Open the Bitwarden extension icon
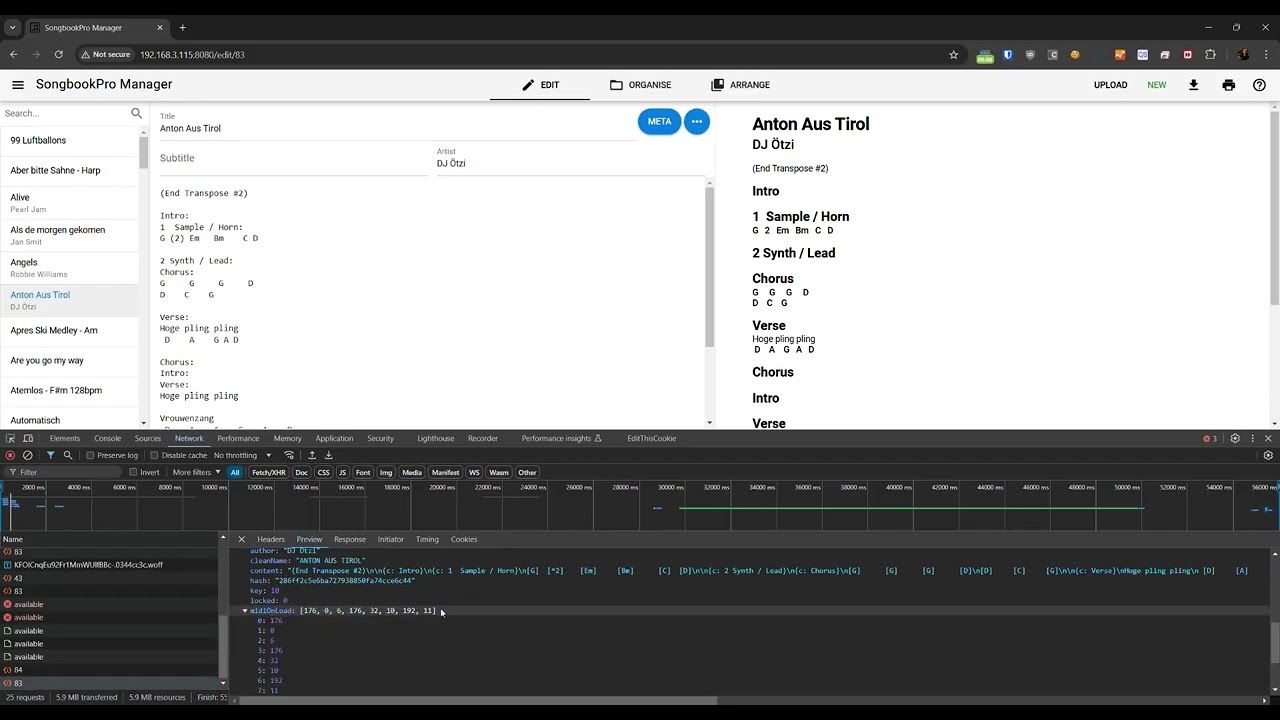Image resolution: width=1280 pixels, height=720 pixels. click(1008, 55)
